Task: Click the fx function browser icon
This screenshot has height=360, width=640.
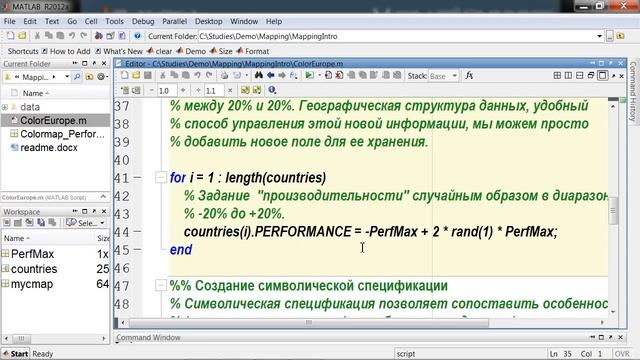Action: pos(469,76)
